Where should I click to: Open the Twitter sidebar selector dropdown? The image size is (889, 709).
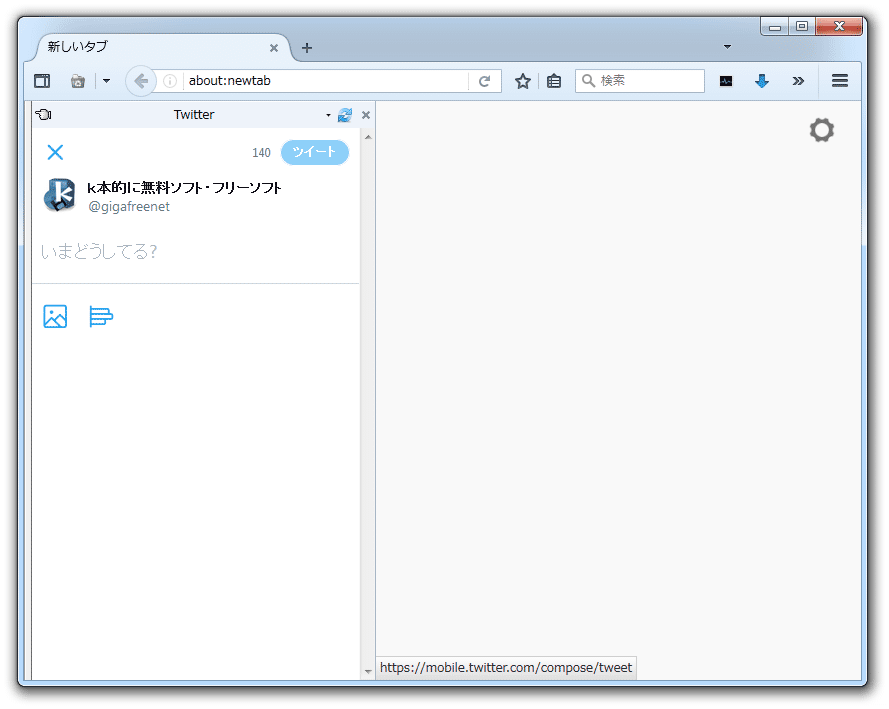pyautogui.click(x=328, y=115)
